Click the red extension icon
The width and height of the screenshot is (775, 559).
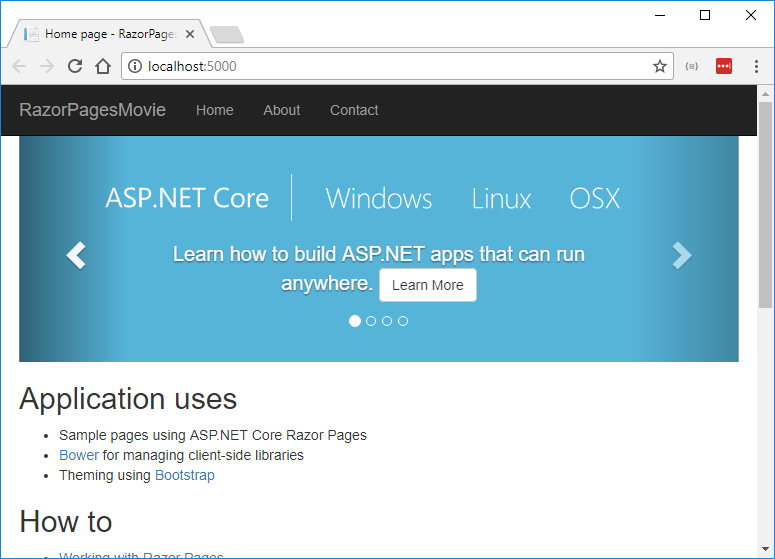pyautogui.click(x=724, y=66)
